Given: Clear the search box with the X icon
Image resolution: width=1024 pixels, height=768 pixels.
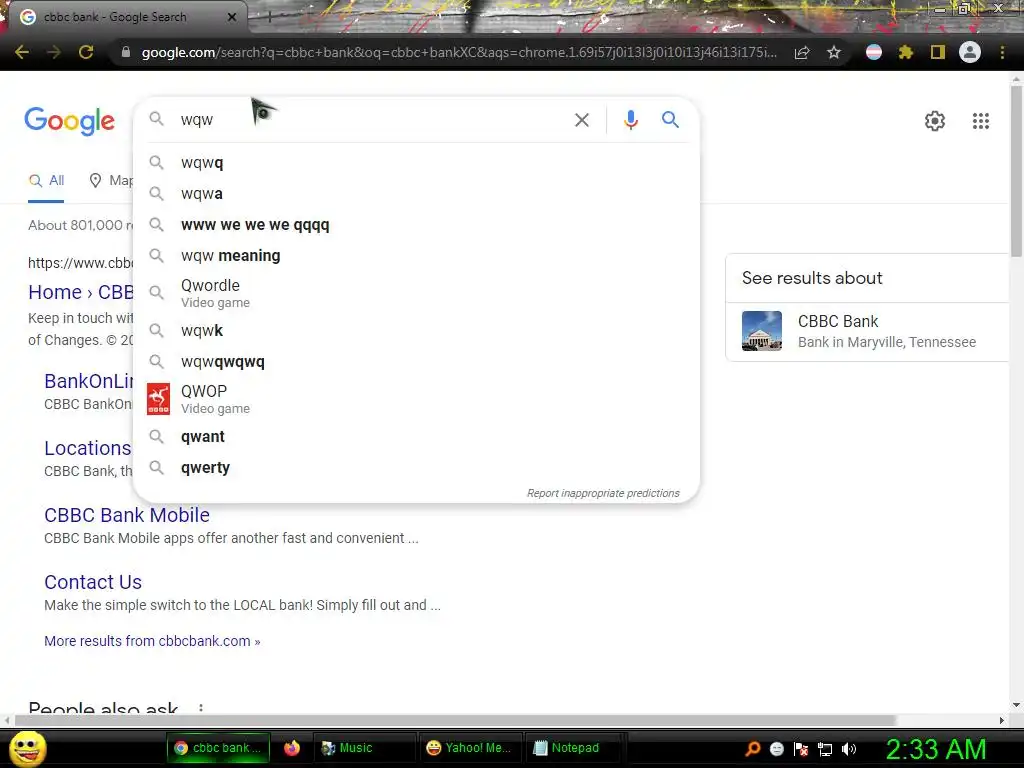Looking at the screenshot, I should (x=581, y=120).
